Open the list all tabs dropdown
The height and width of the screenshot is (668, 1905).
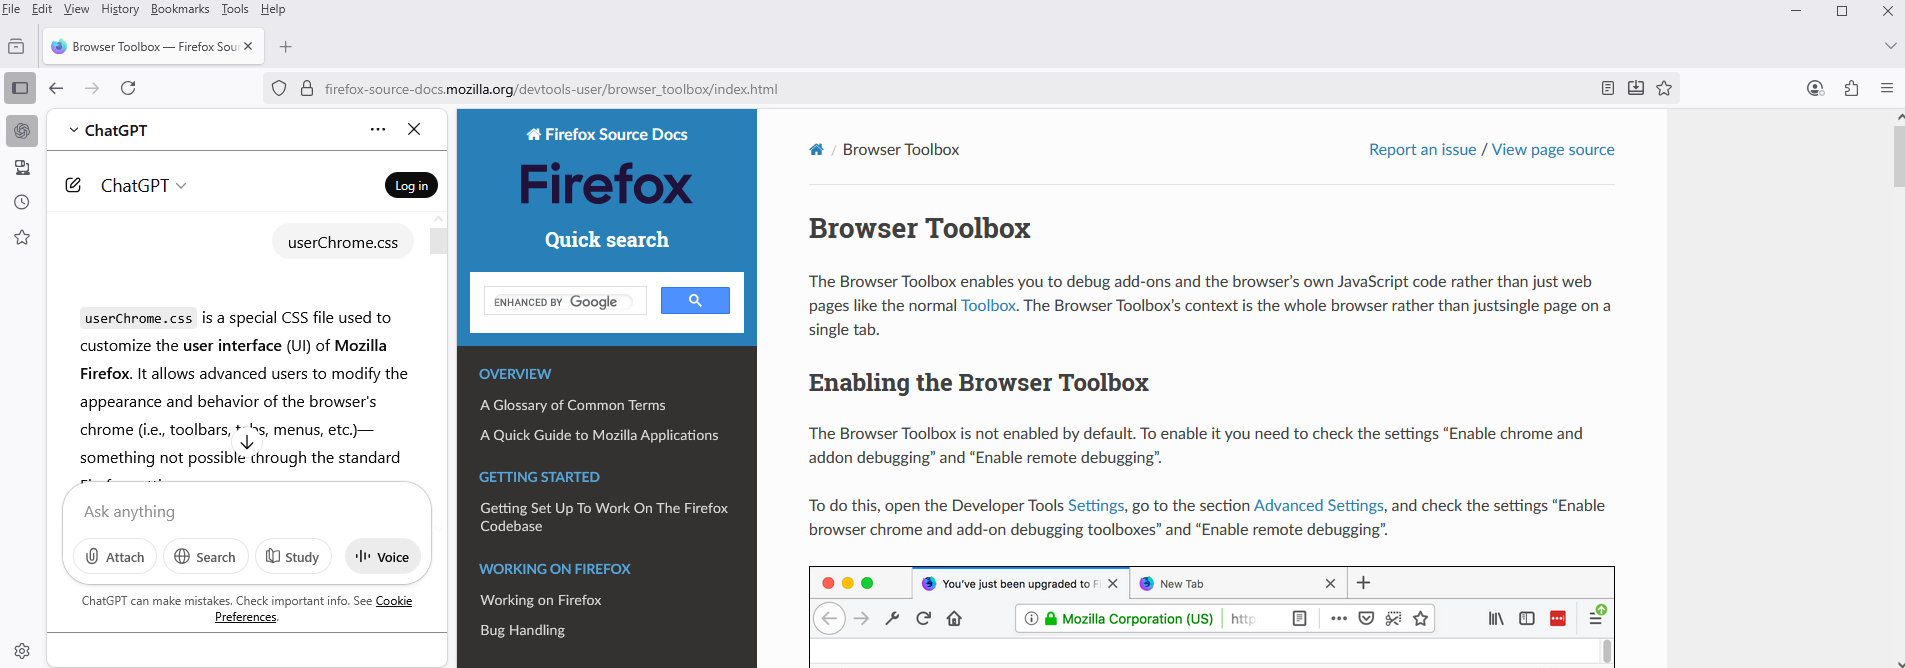1890,46
